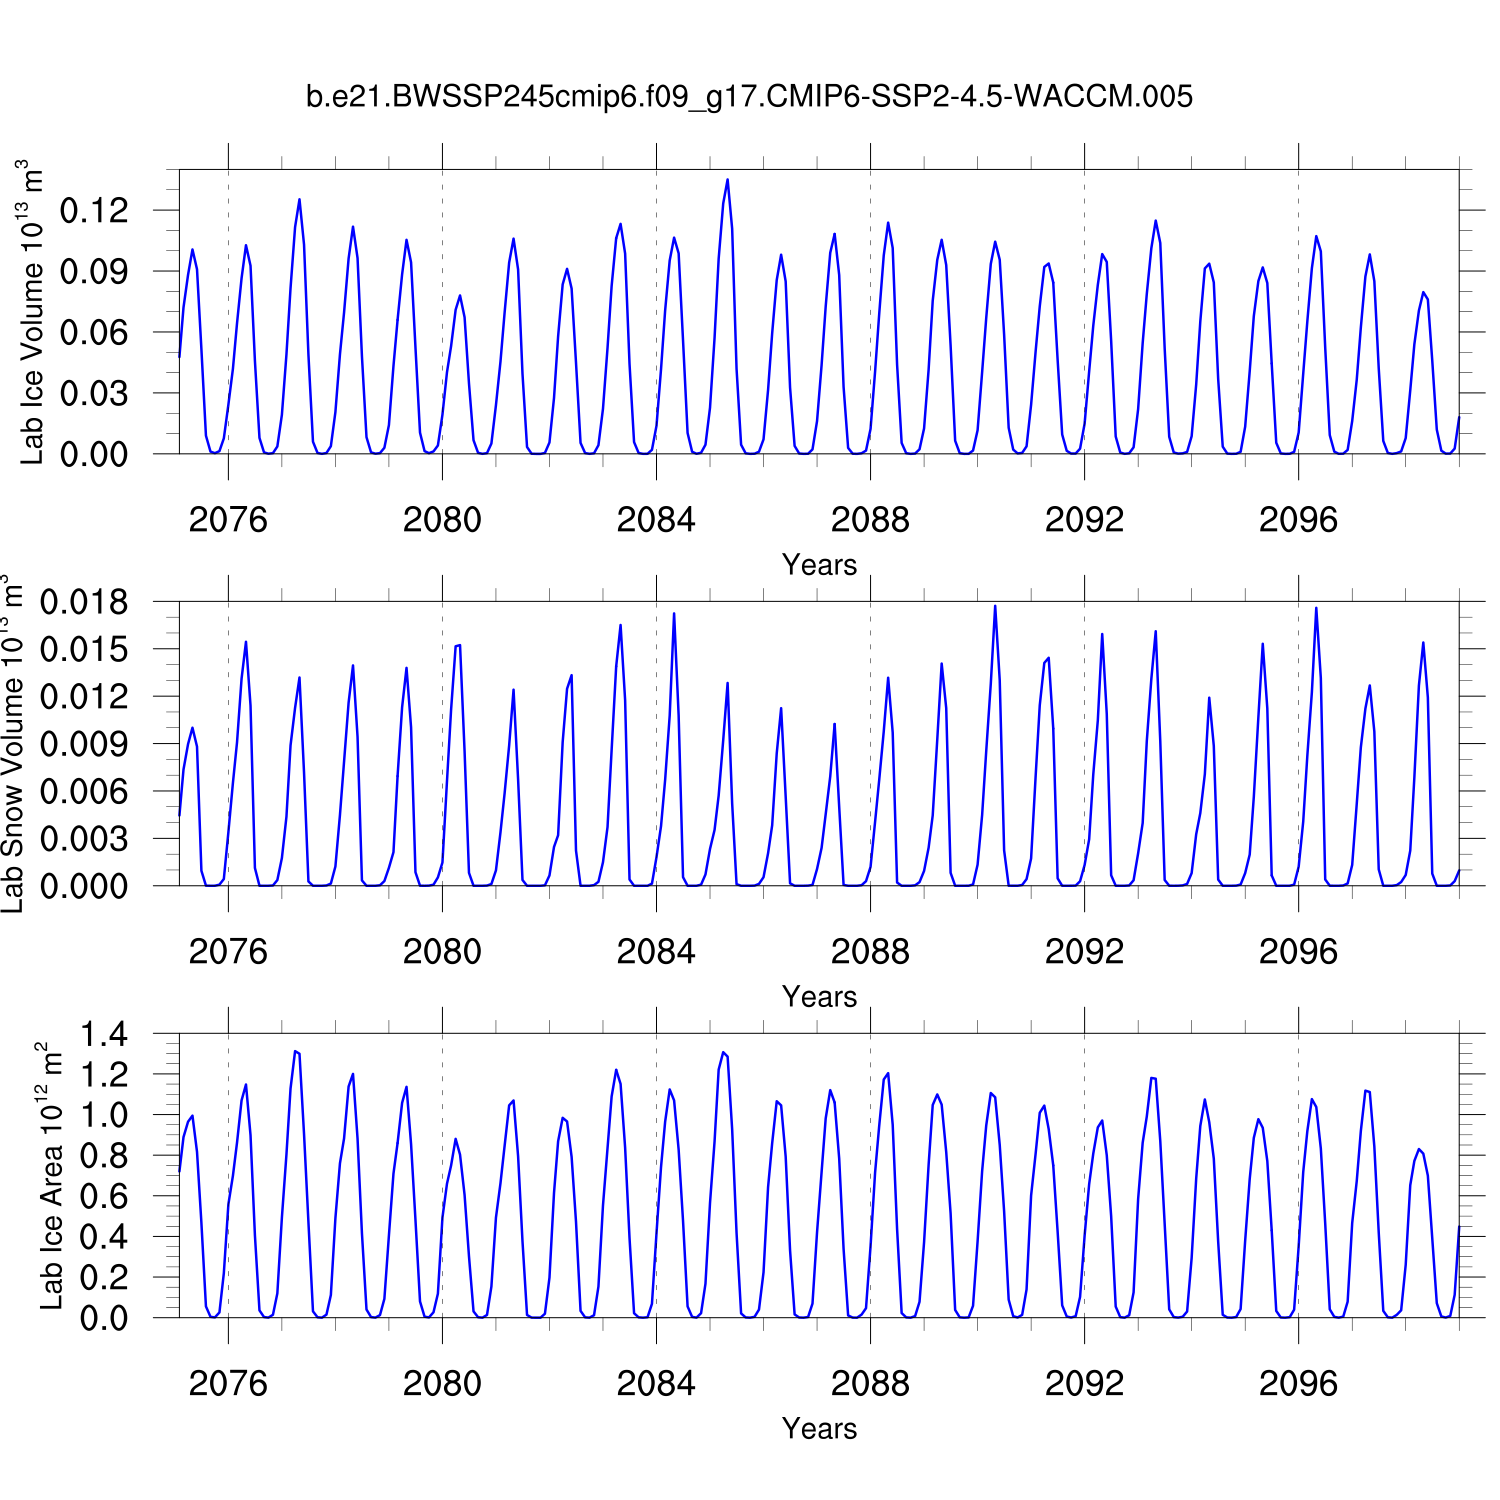Click the 0.12 tick label on the ice volume axis

click(94, 211)
